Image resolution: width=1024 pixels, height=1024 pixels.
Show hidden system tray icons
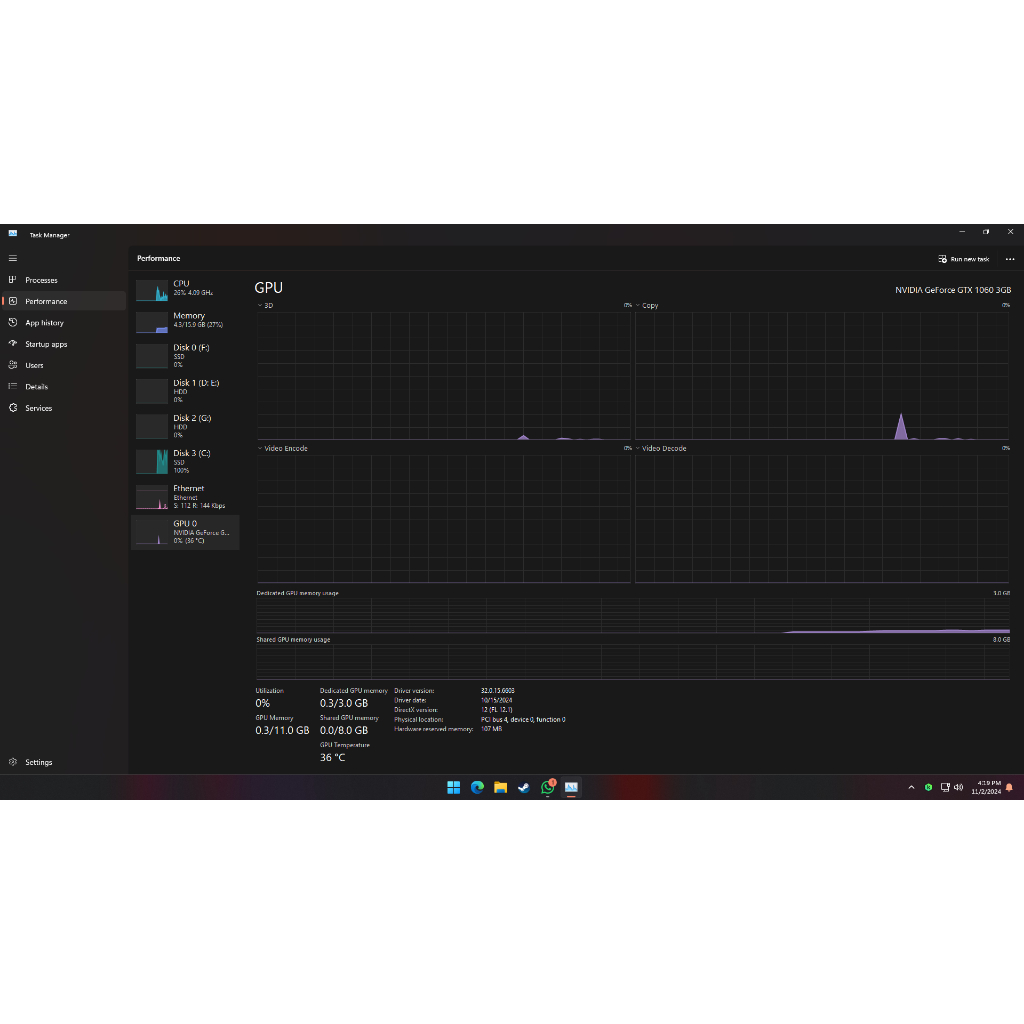click(x=911, y=788)
